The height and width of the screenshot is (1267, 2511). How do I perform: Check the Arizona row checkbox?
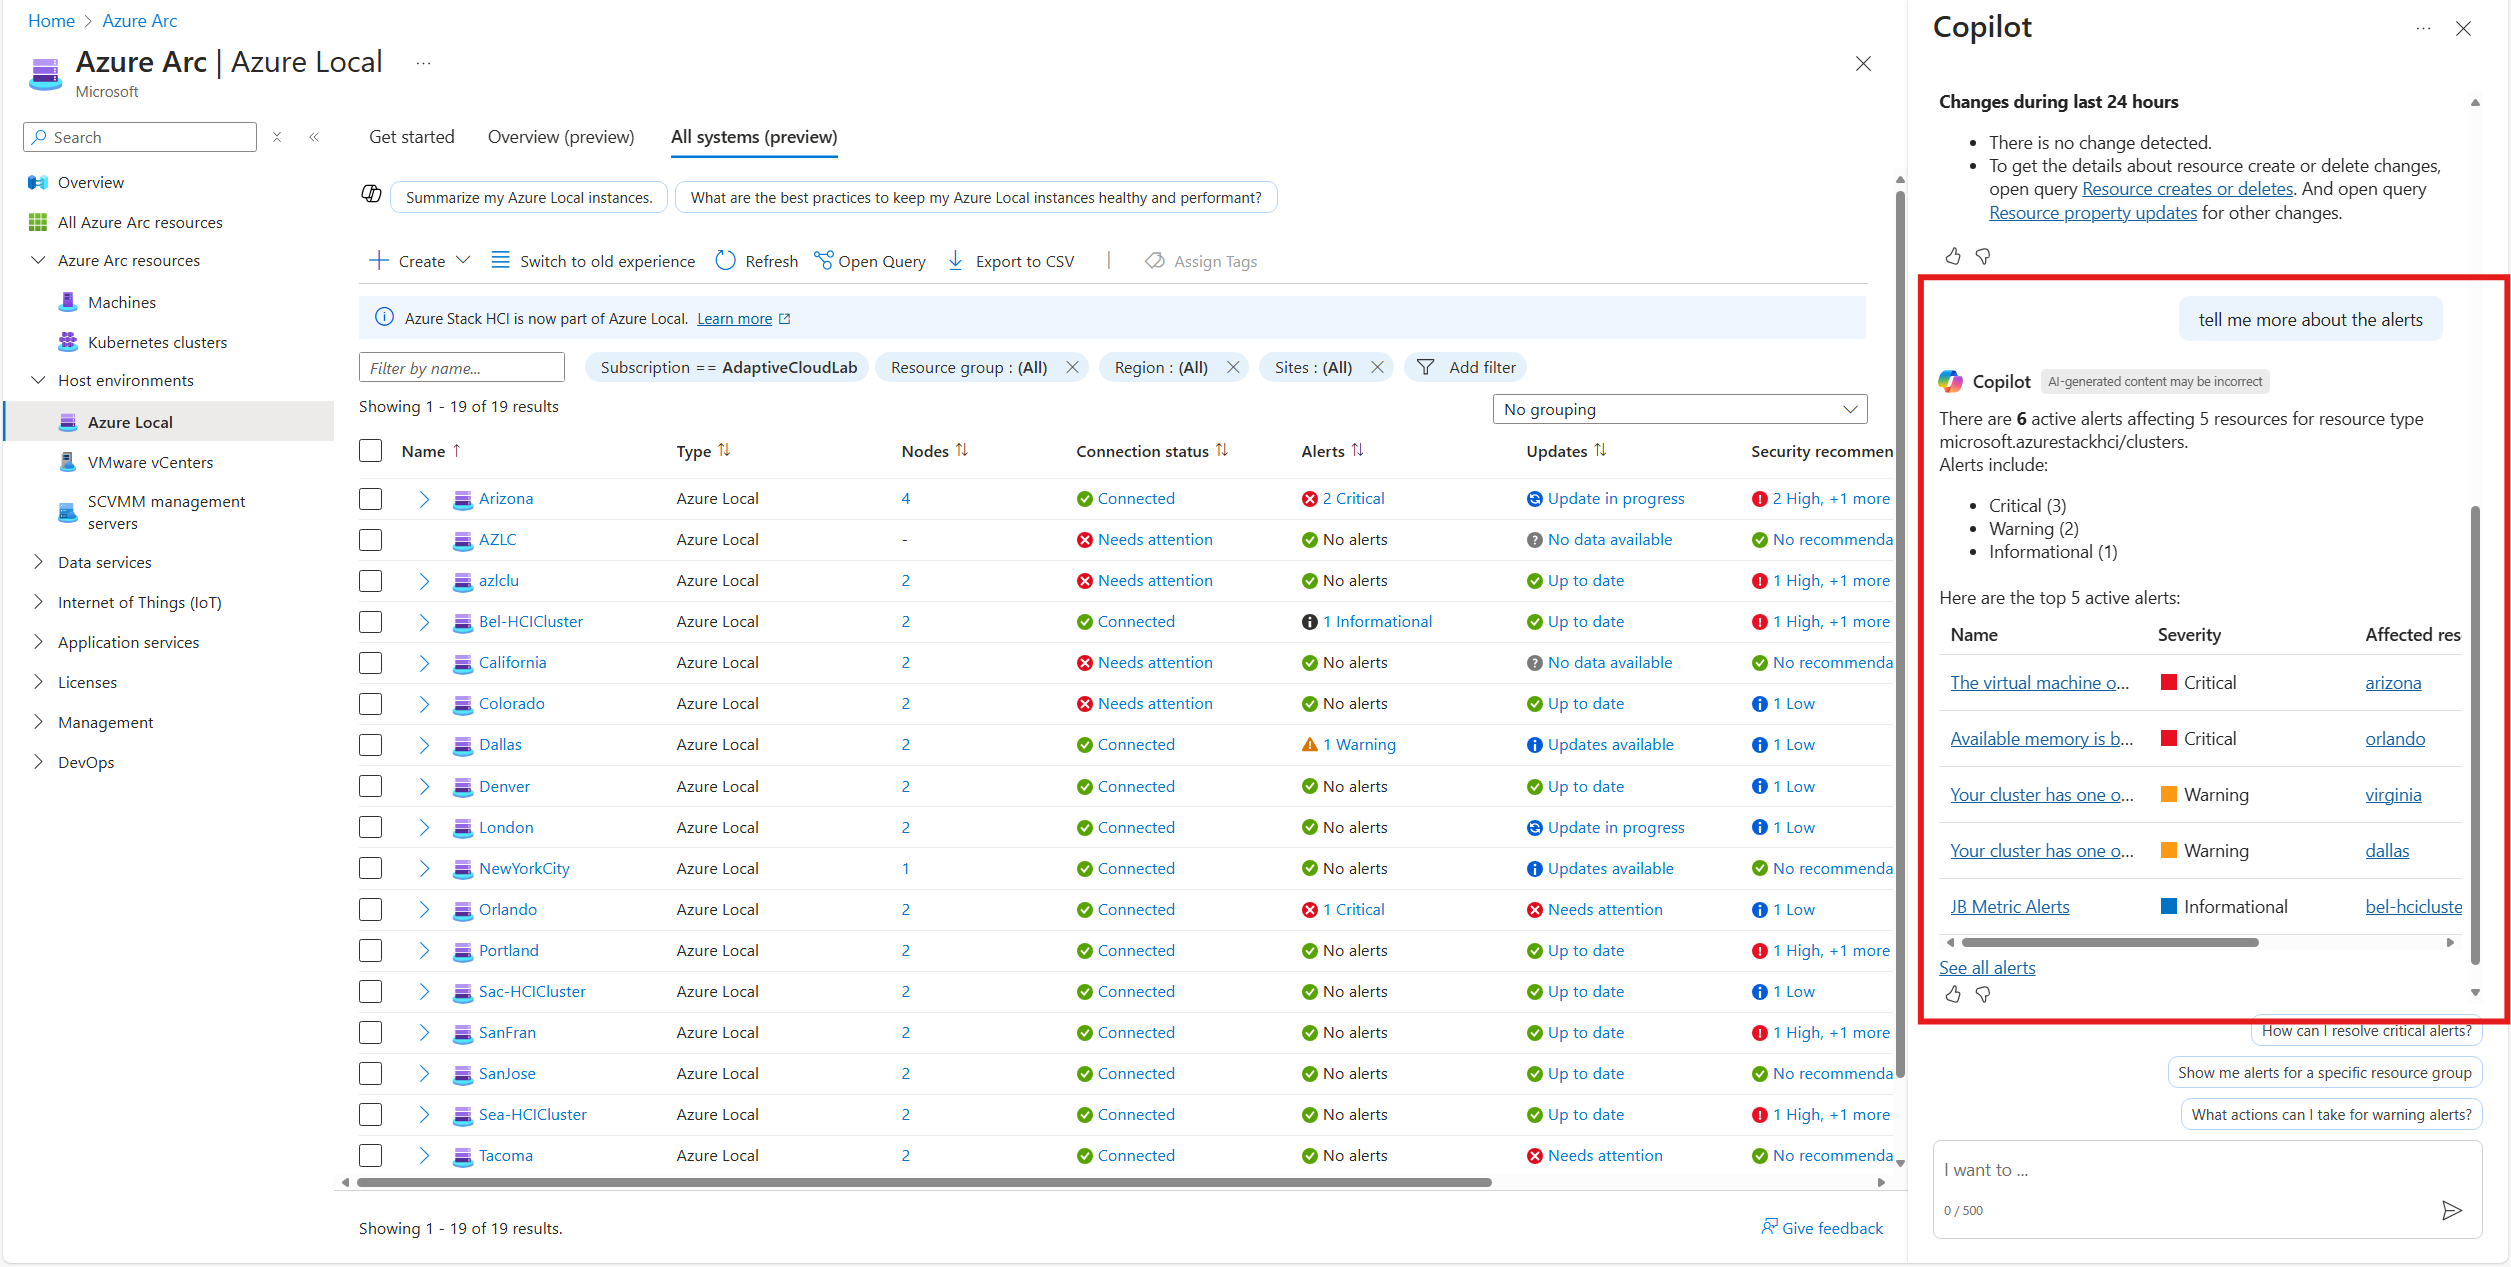pos(371,499)
